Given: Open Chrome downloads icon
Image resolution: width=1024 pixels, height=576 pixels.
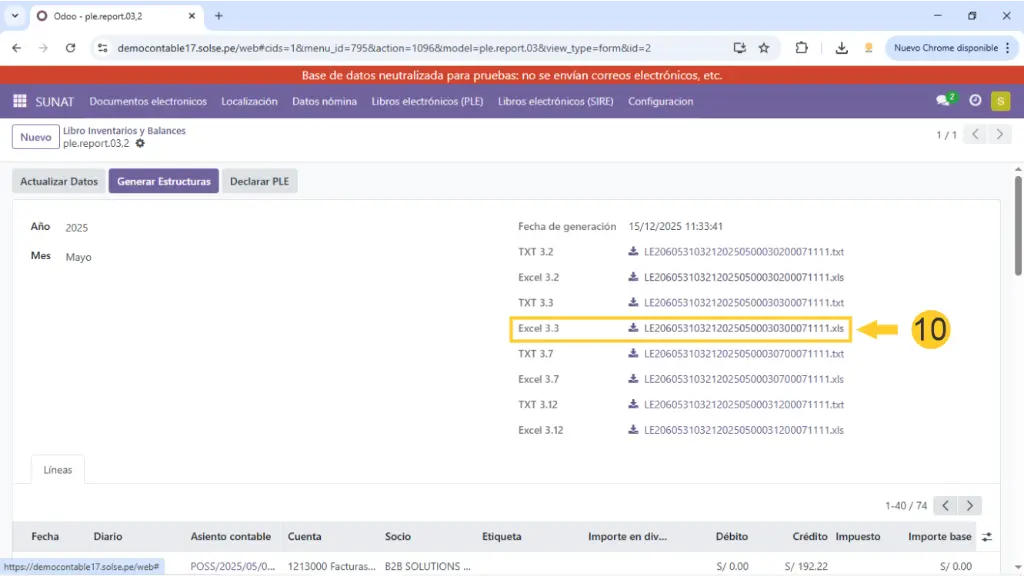Looking at the screenshot, I should 842,48.
